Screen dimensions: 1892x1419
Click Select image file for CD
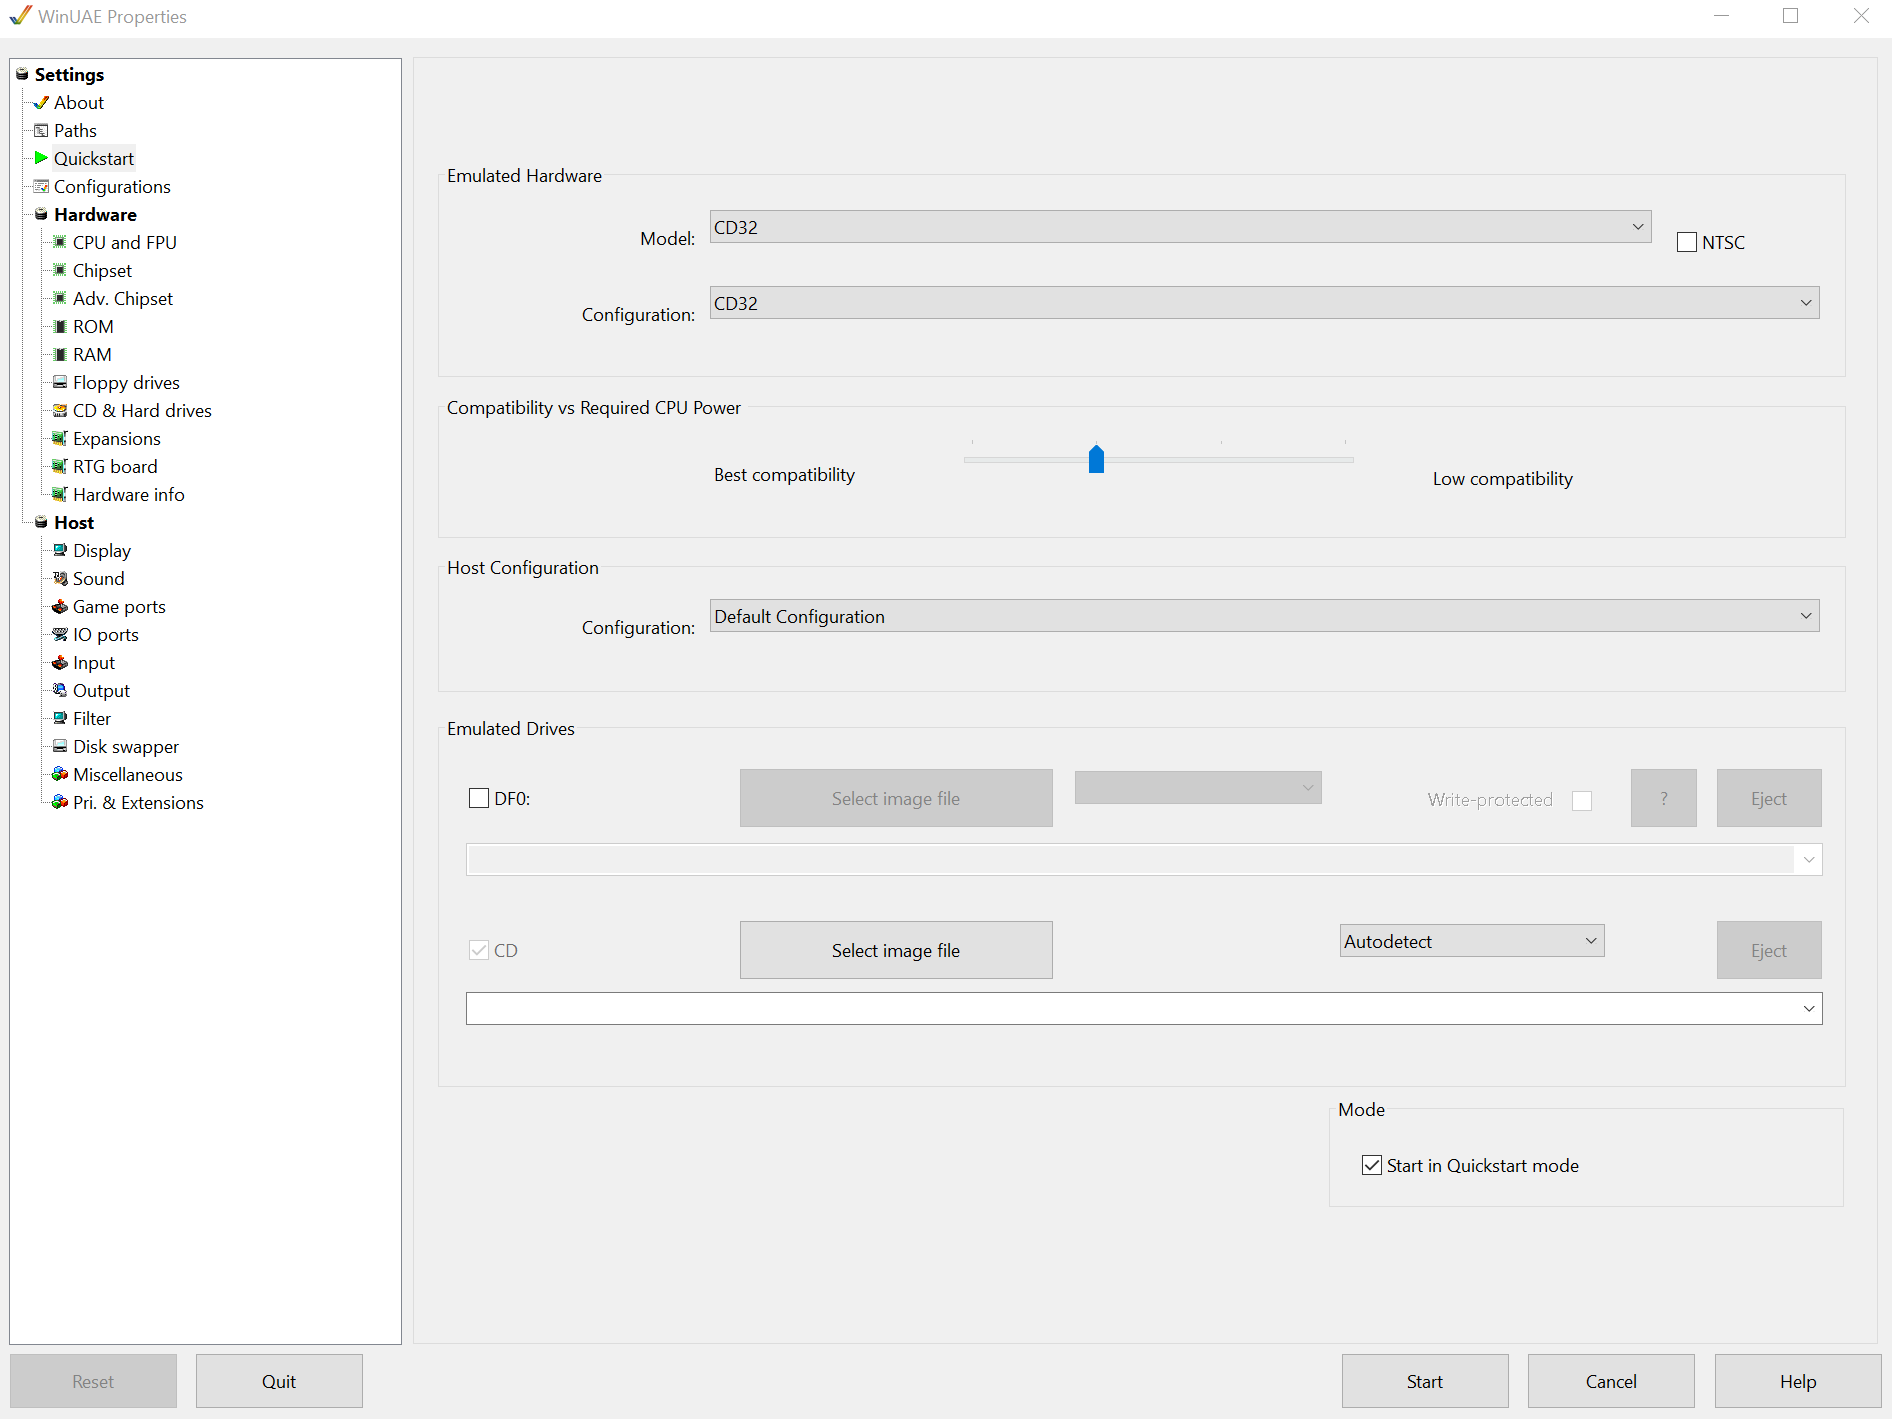point(896,950)
